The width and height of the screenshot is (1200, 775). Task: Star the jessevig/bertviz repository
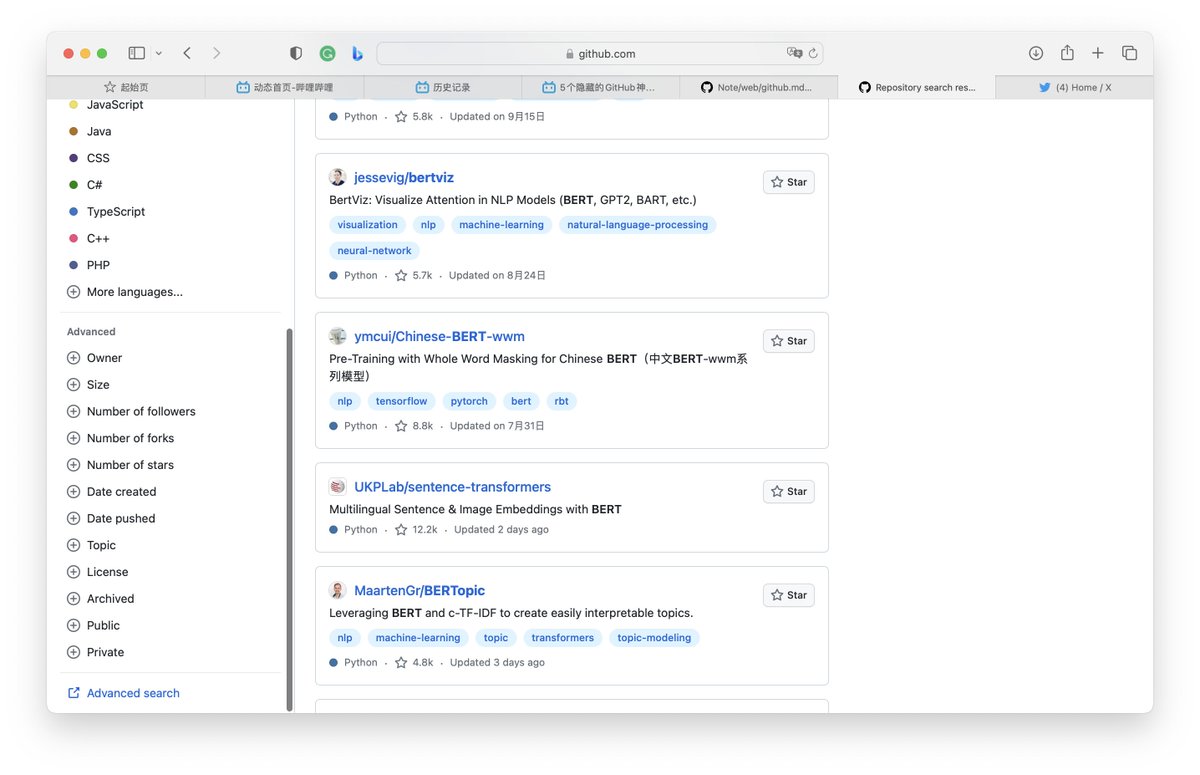pos(788,182)
